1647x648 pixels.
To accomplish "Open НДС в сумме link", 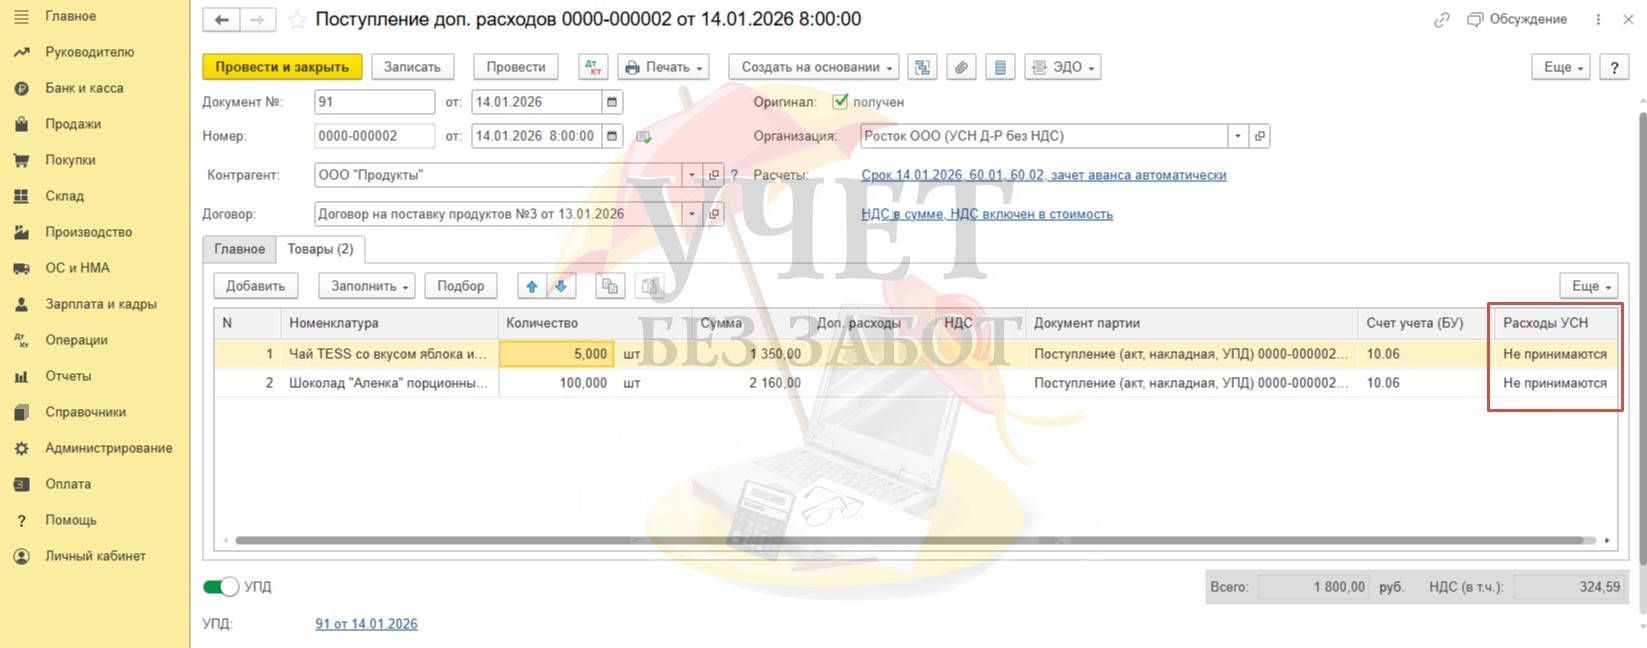I will pos(987,214).
